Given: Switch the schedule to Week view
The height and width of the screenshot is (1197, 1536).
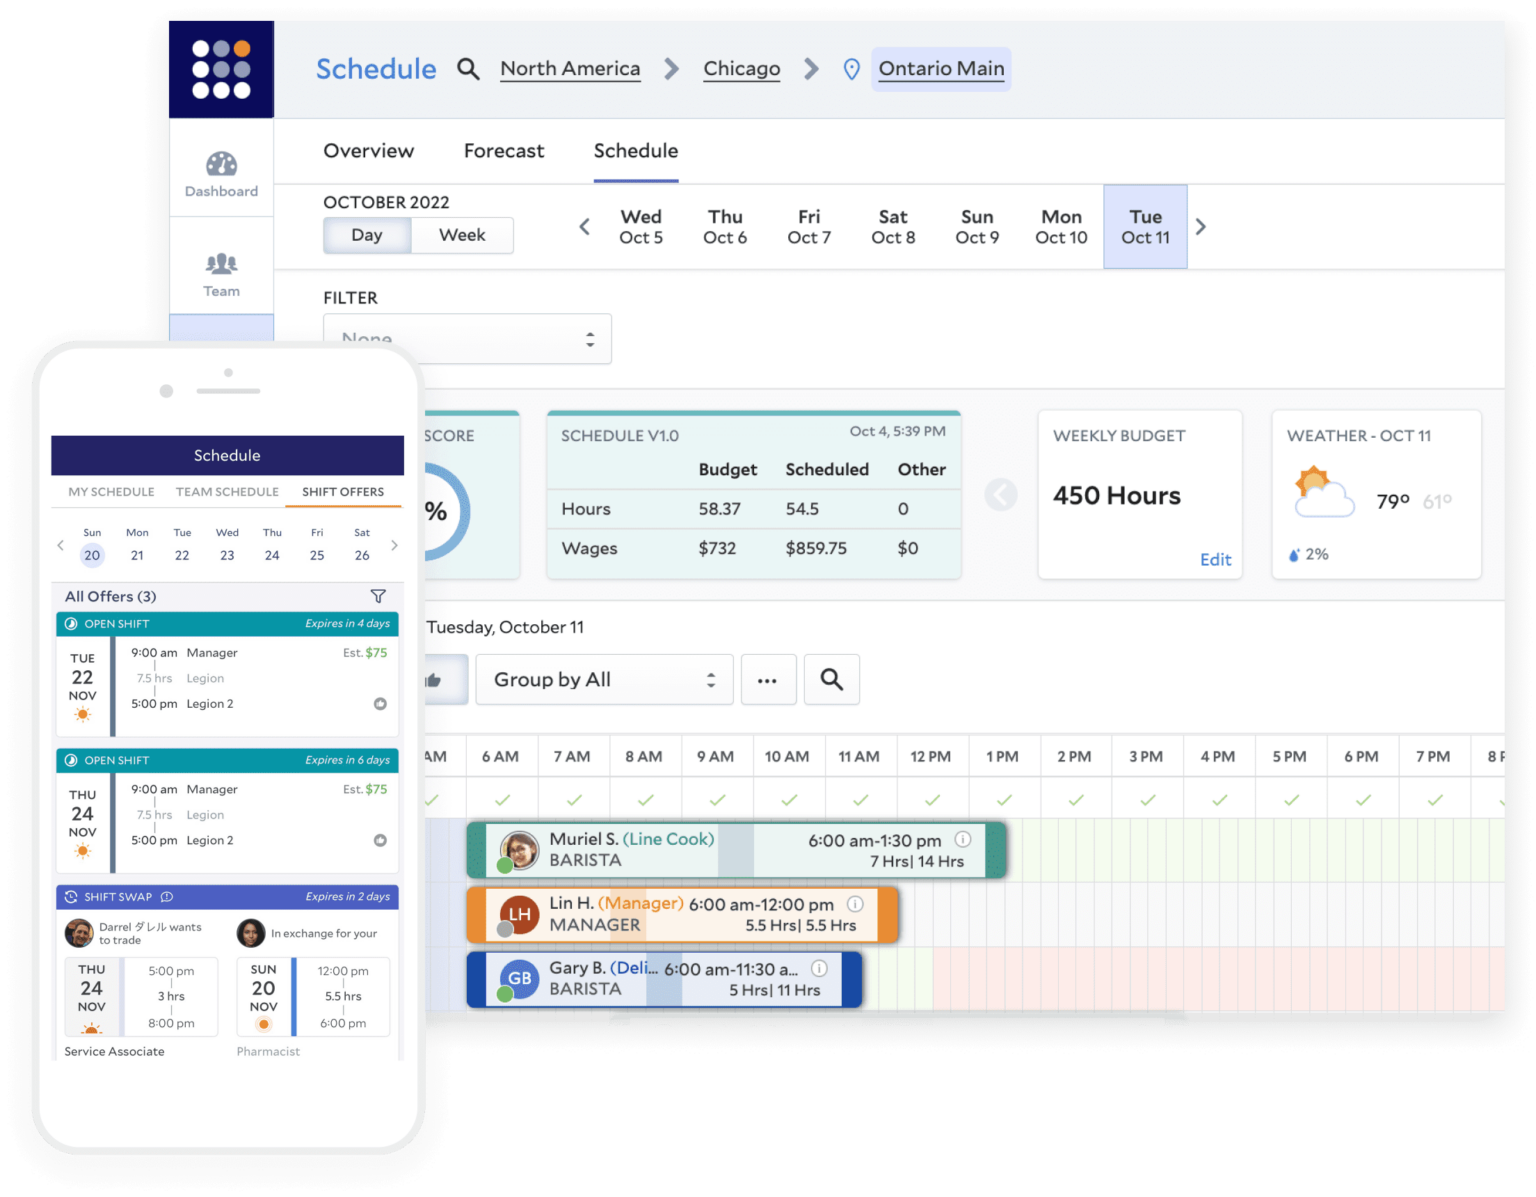Looking at the screenshot, I should (461, 235).
